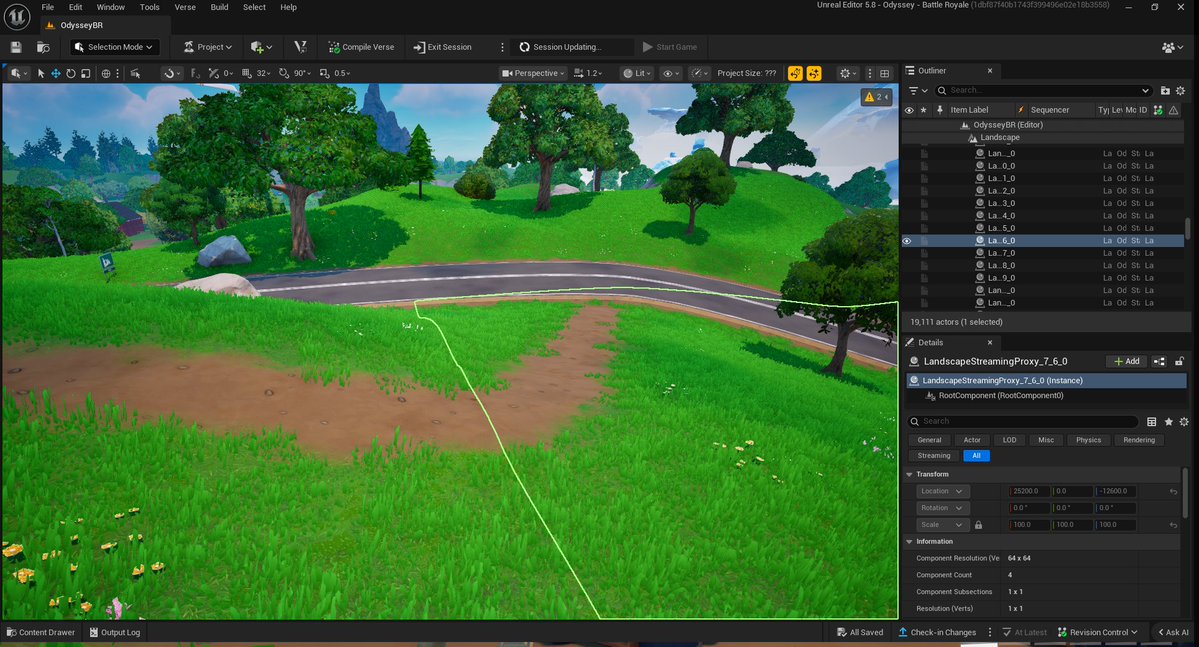
Task: Open the session users icon
Action: (1171, 47)
